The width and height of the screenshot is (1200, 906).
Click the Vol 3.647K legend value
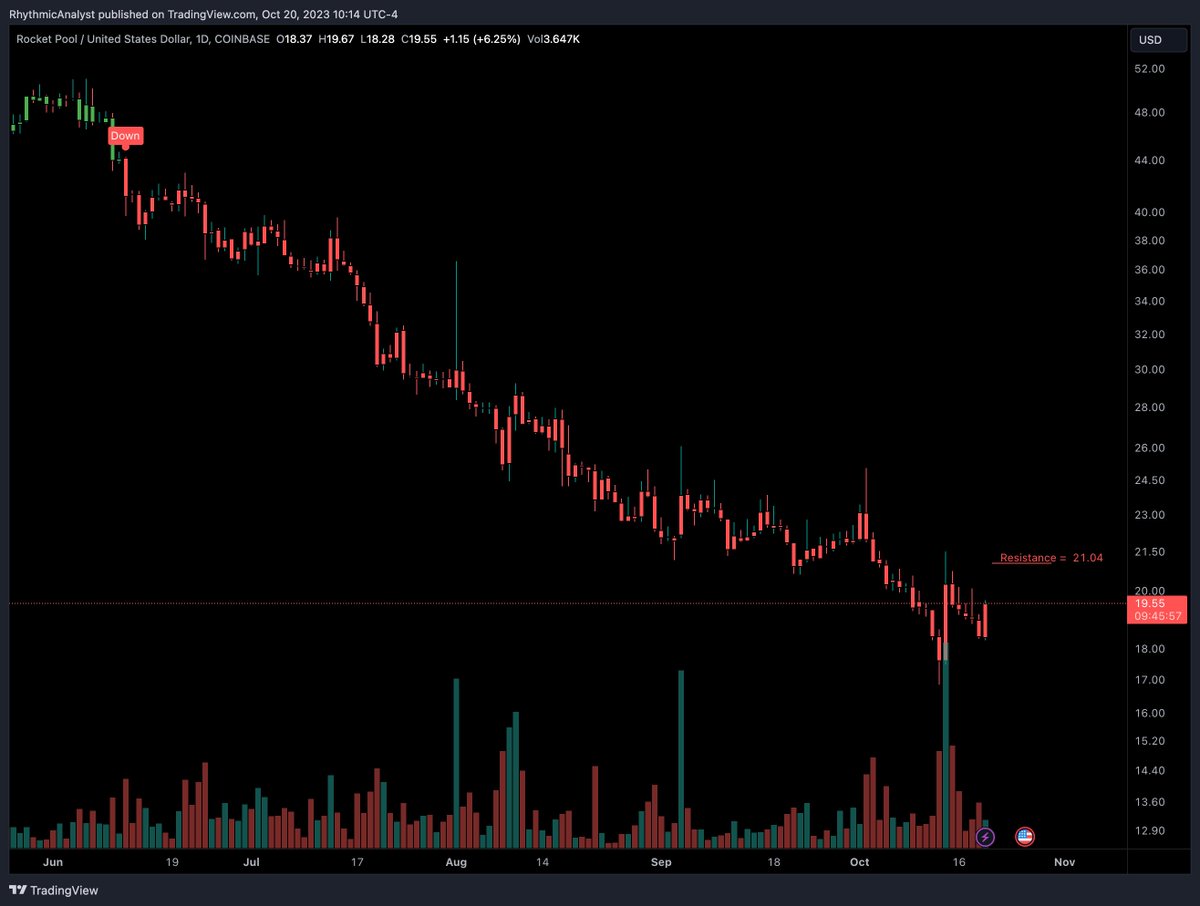click(552, 40)
